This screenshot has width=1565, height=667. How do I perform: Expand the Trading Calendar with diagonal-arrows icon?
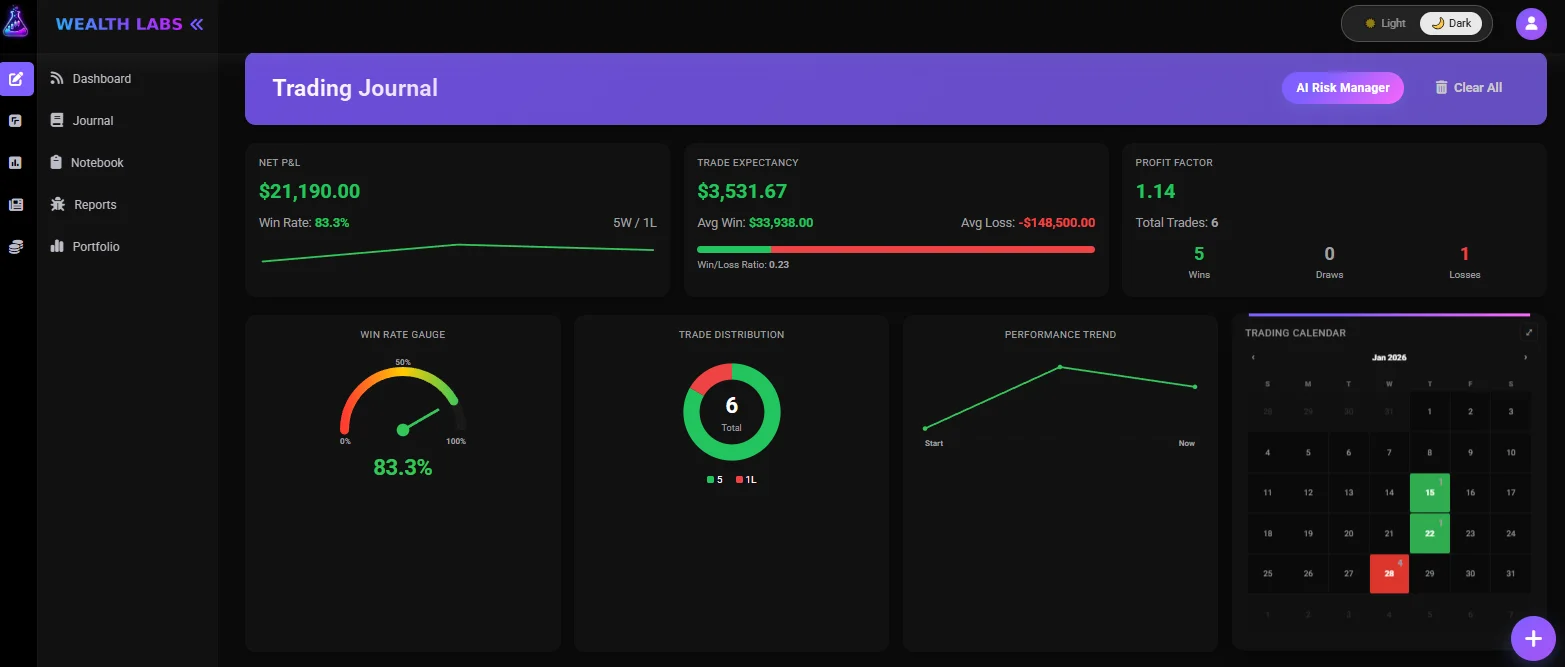point(1528,331)
